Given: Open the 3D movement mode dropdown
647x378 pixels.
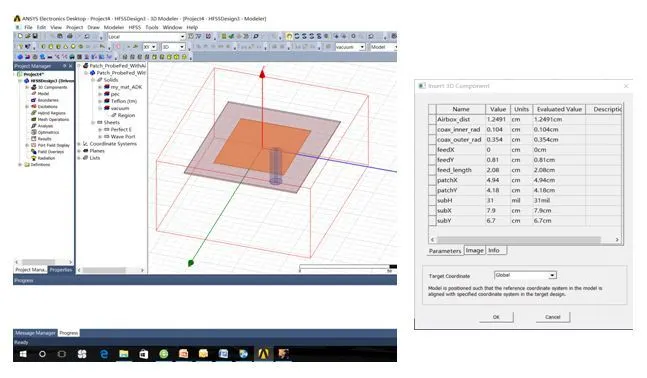Looking at the screenshot, I should [182, 47].
